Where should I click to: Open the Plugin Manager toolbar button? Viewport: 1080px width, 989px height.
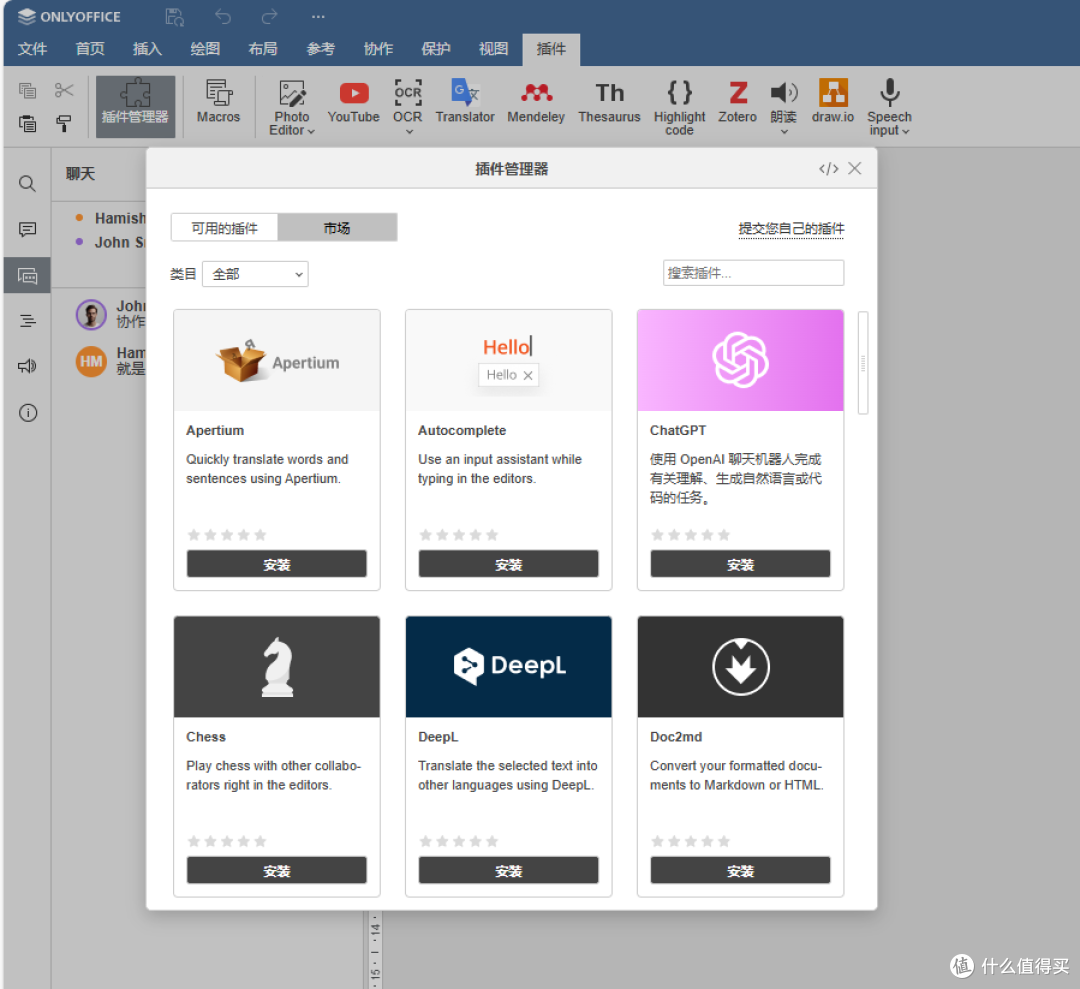point(135,106)
